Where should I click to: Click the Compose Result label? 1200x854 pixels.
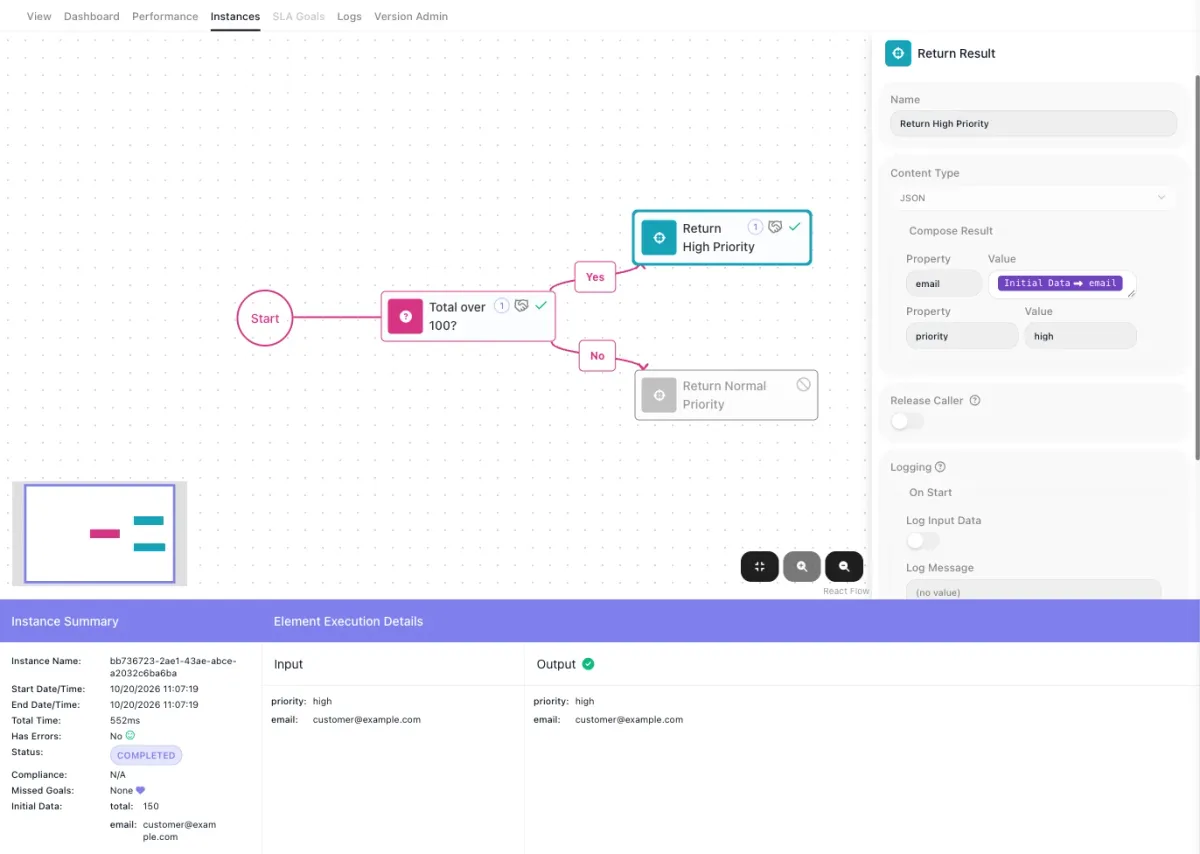click(x=951, y=231)
